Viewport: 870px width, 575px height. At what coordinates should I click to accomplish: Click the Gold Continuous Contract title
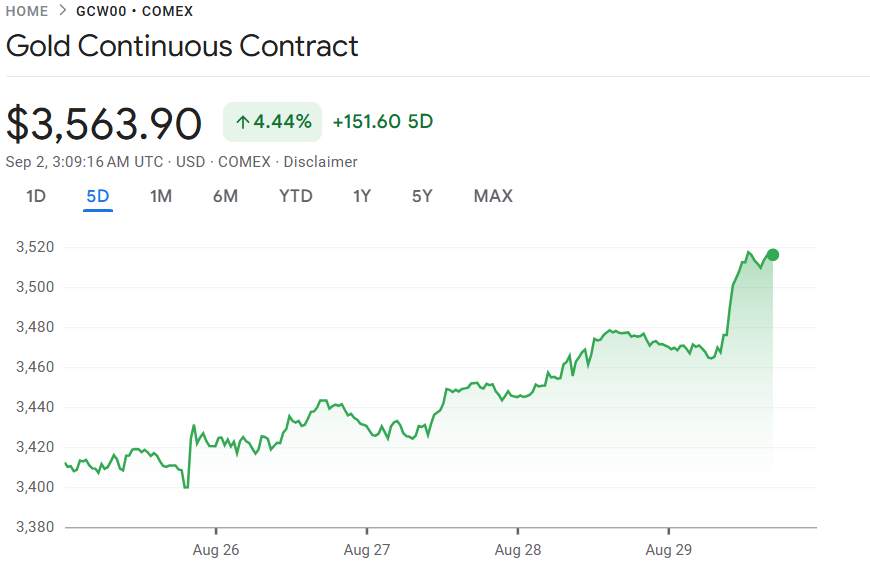point(182,46)
